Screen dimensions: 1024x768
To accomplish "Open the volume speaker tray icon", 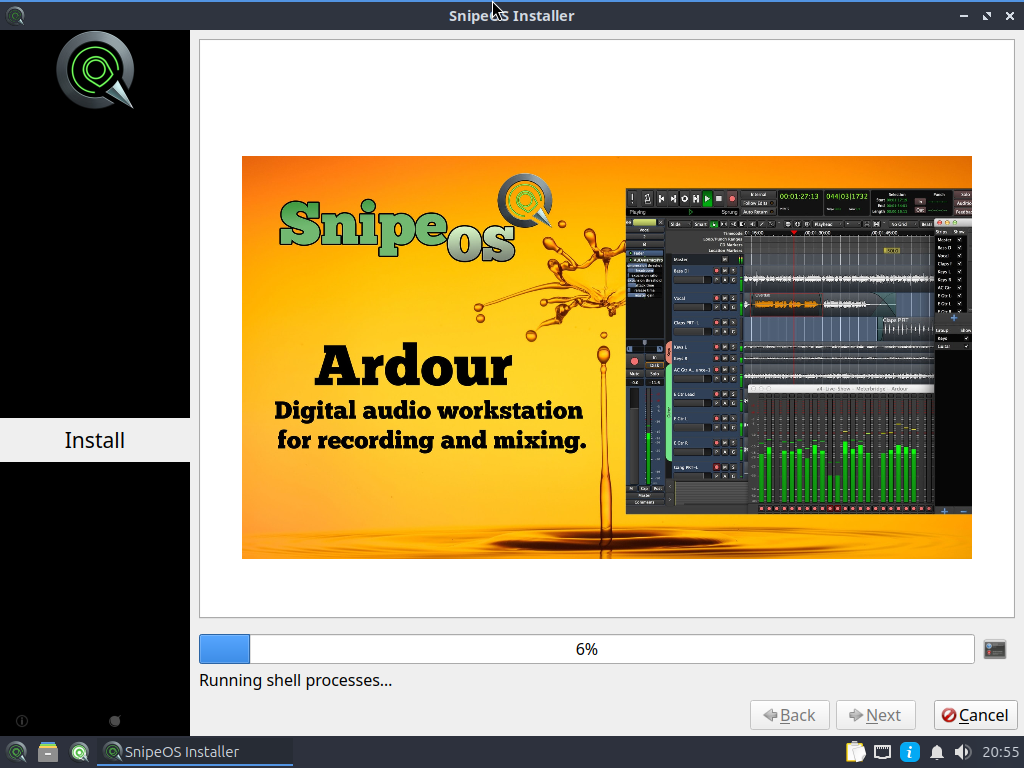I will tap(963, 752).
